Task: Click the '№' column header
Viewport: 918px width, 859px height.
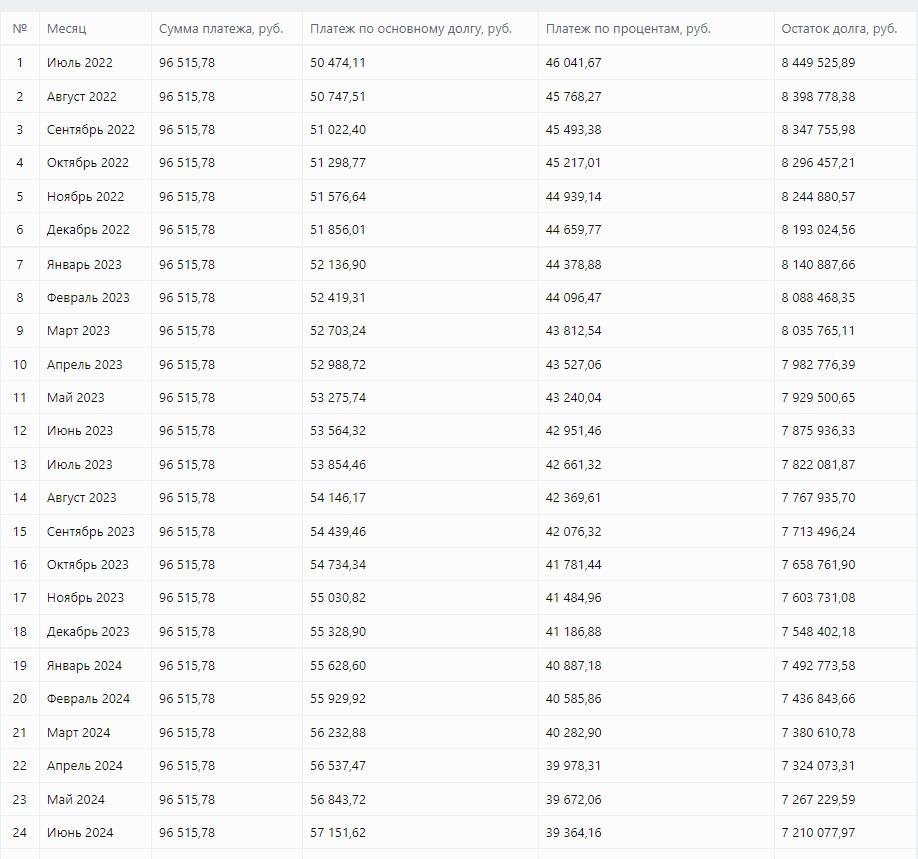Action: (x=20, y=28)
